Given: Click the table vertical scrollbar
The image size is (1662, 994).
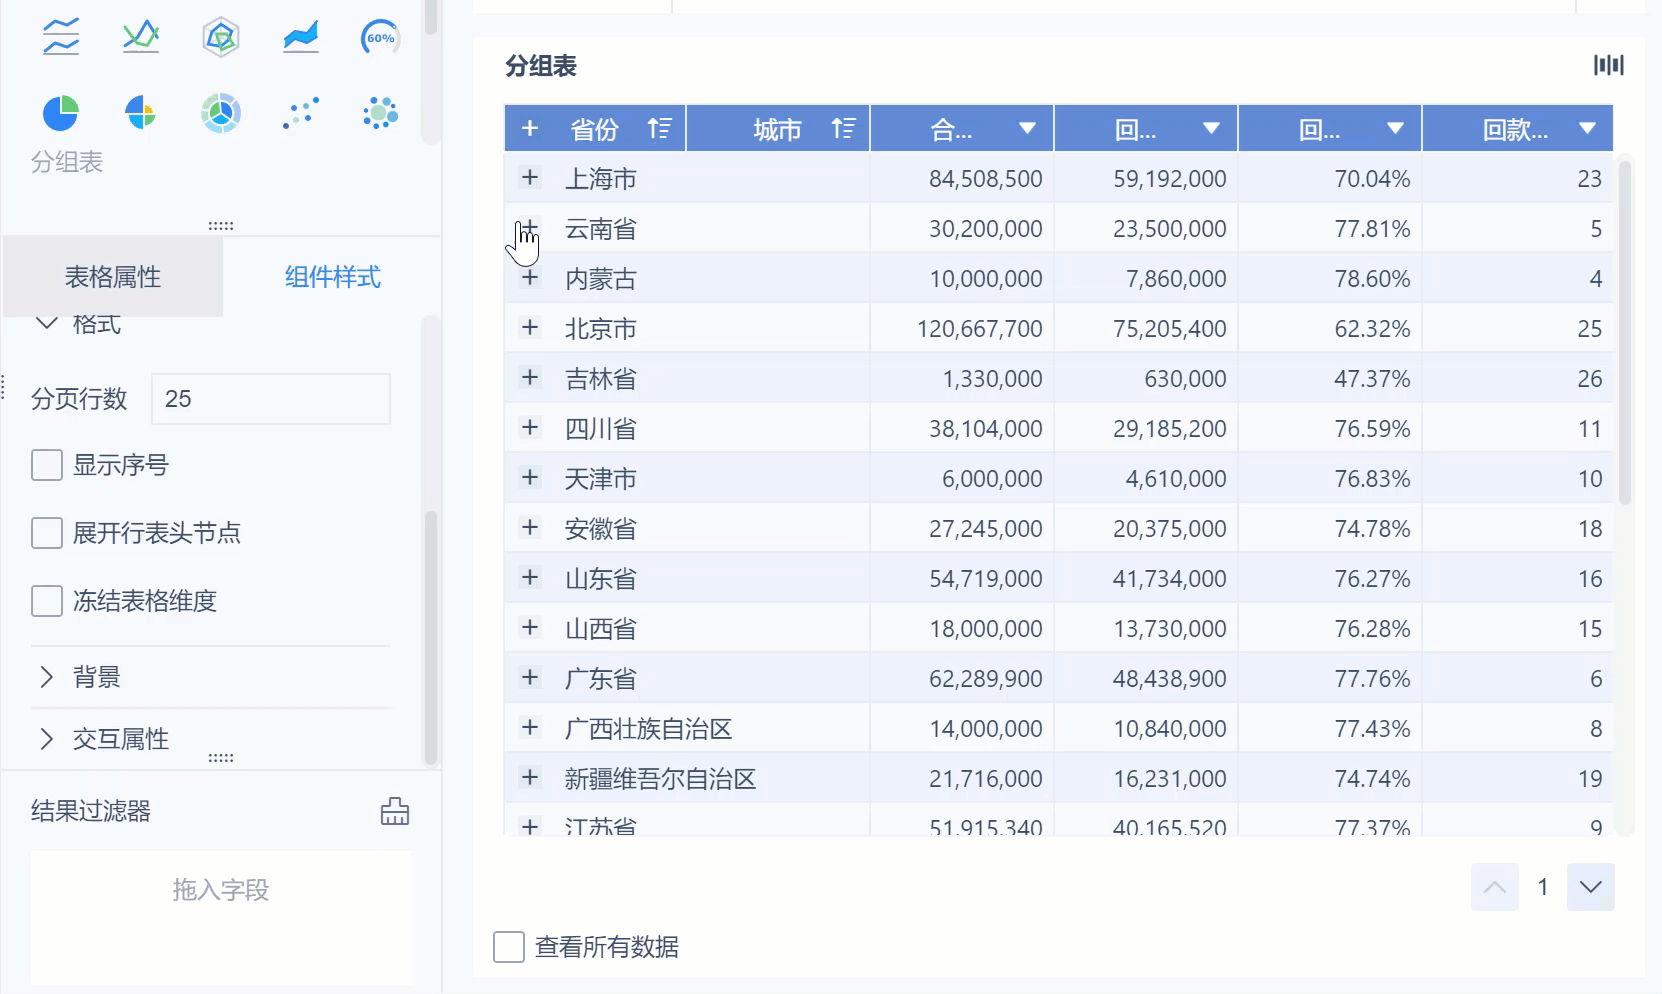Looking at the screenshot, I should 1625,333.
